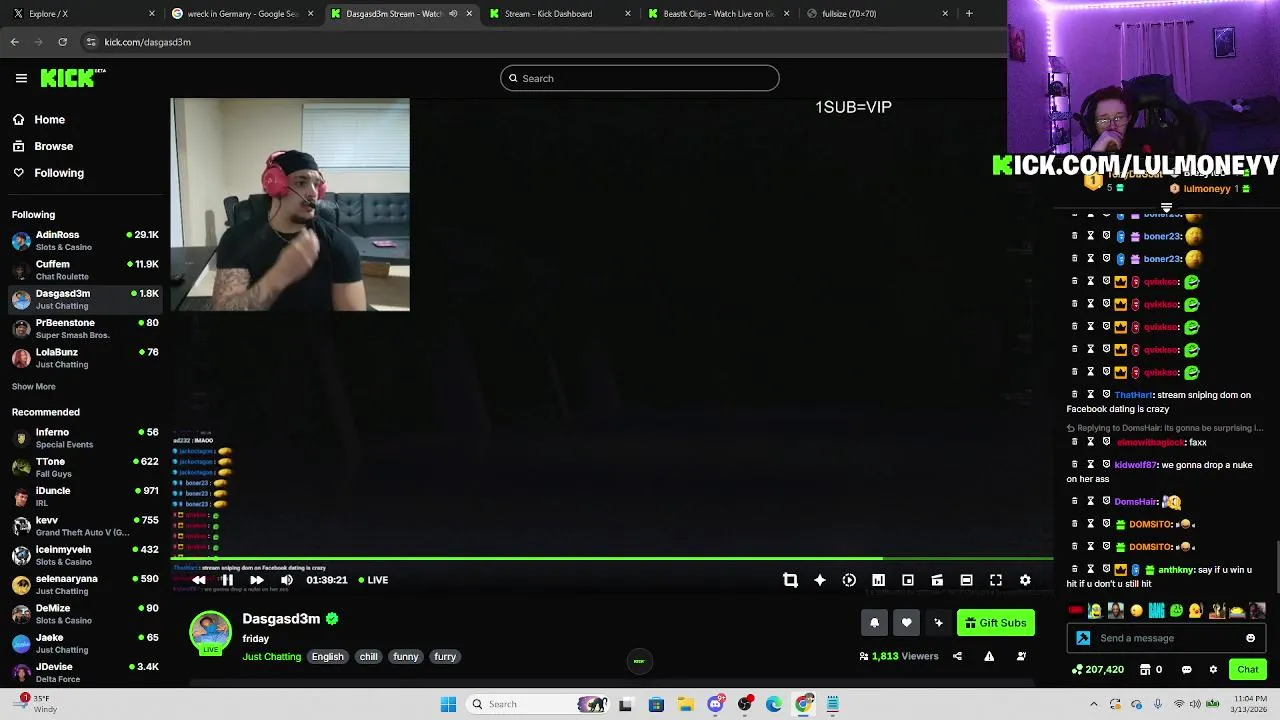Screen dimensions: 1280x720
Task: Toggle notifications bell for Dasgasd3m
Action: pos(874,623)
